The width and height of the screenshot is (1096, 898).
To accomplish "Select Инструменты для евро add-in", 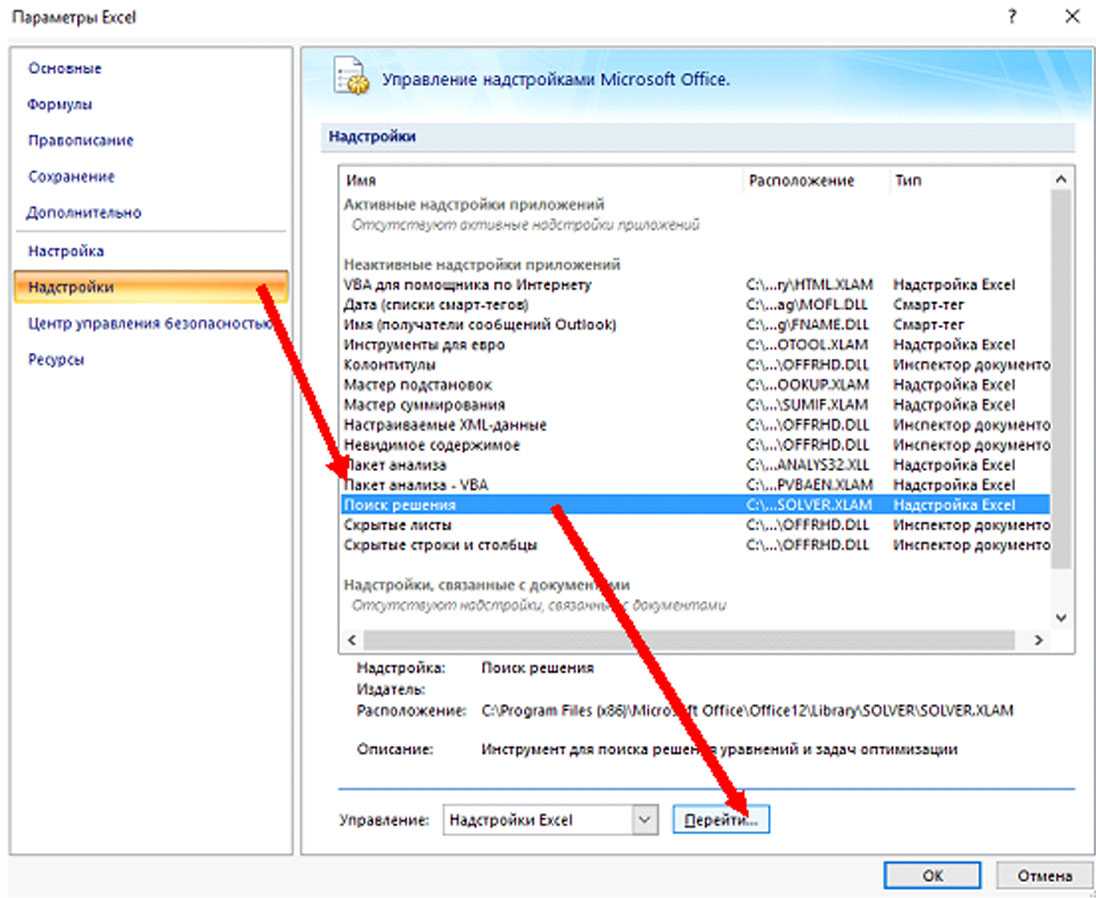I will pos(695,345).
